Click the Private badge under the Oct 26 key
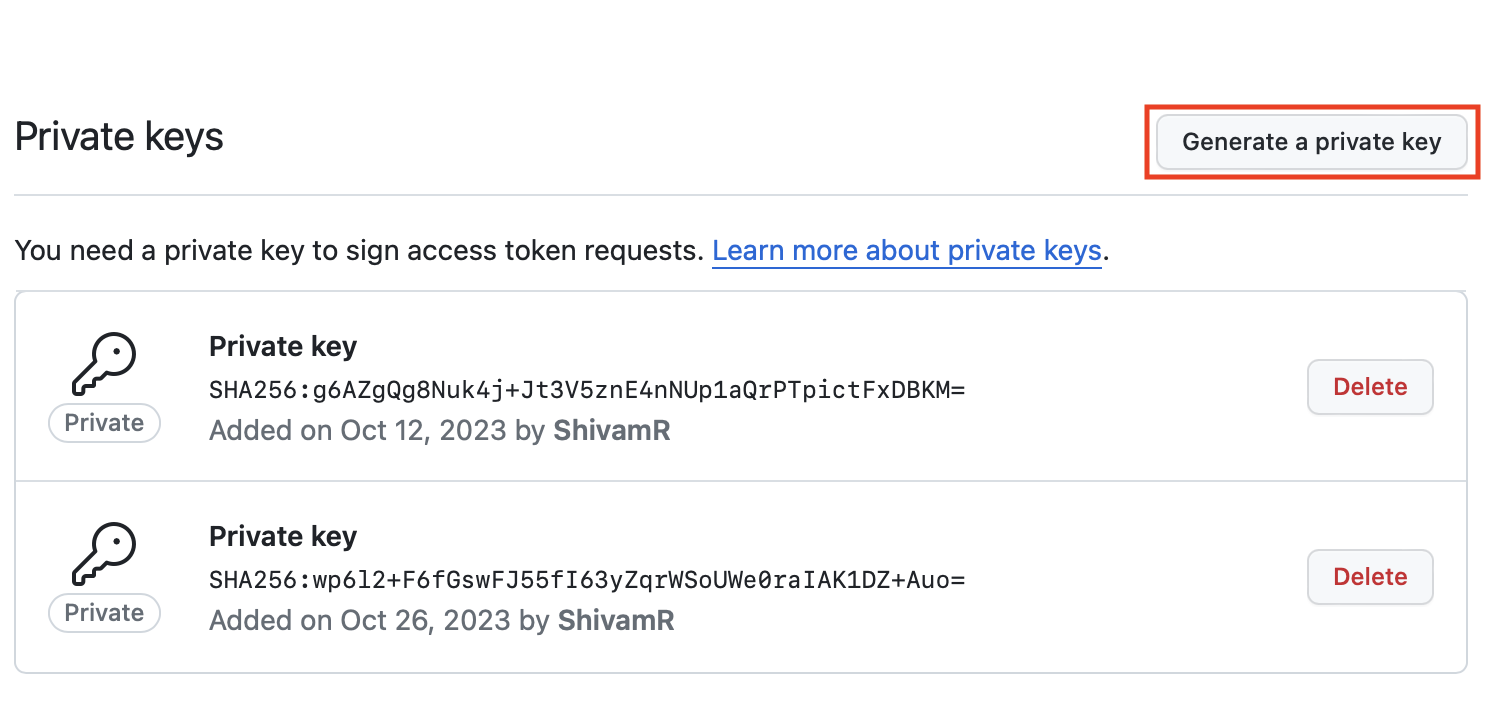The image size is (1504, 722). click(x=104, y=613)
